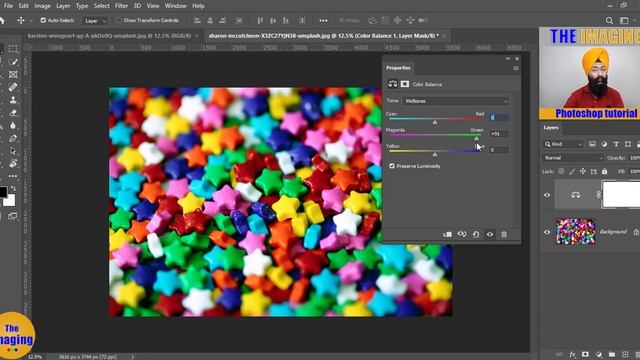
Task: Select the Pen tool
Action: coord(13,138)
